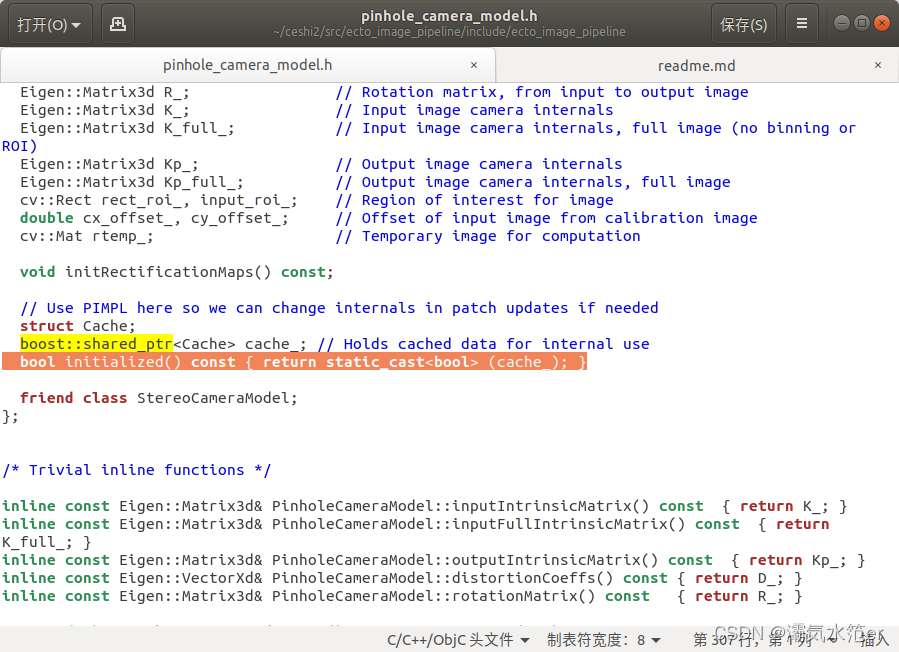Click the 'Holds cached data' comment
This screenshot has height=652, width=899.
point(483,344)
